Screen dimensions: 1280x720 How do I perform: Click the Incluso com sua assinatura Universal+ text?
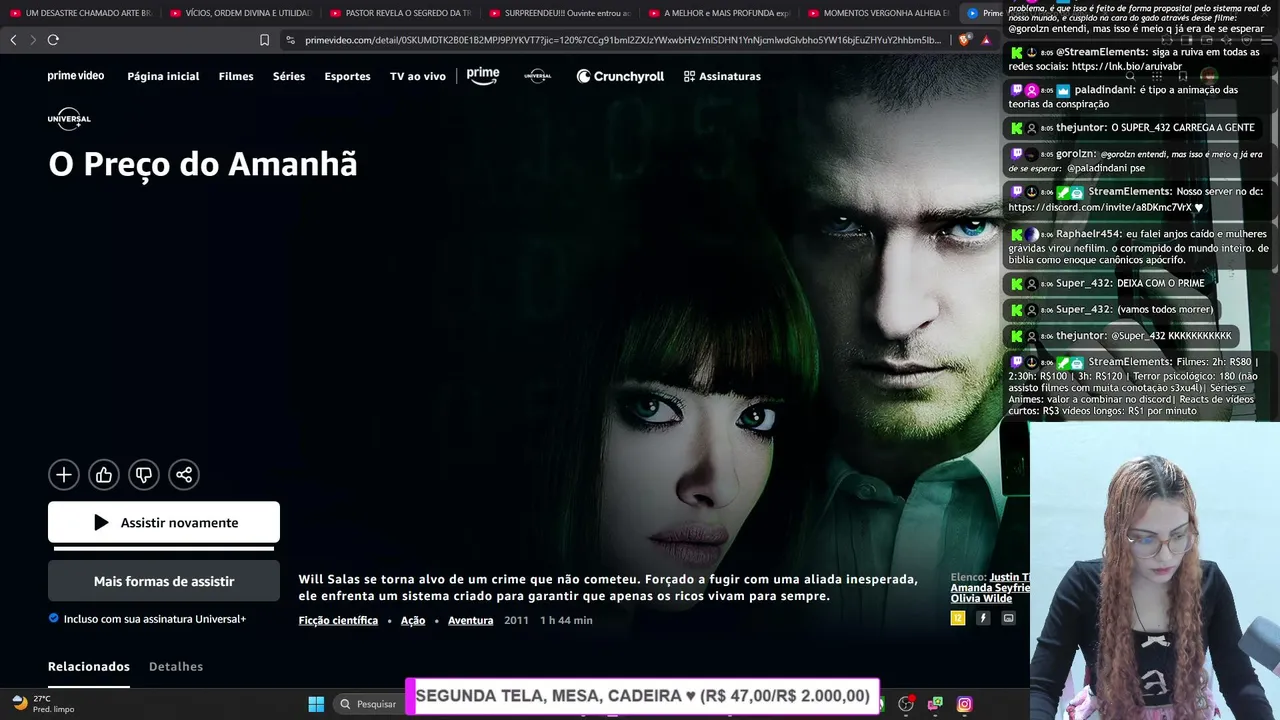(x=155, y=619)
